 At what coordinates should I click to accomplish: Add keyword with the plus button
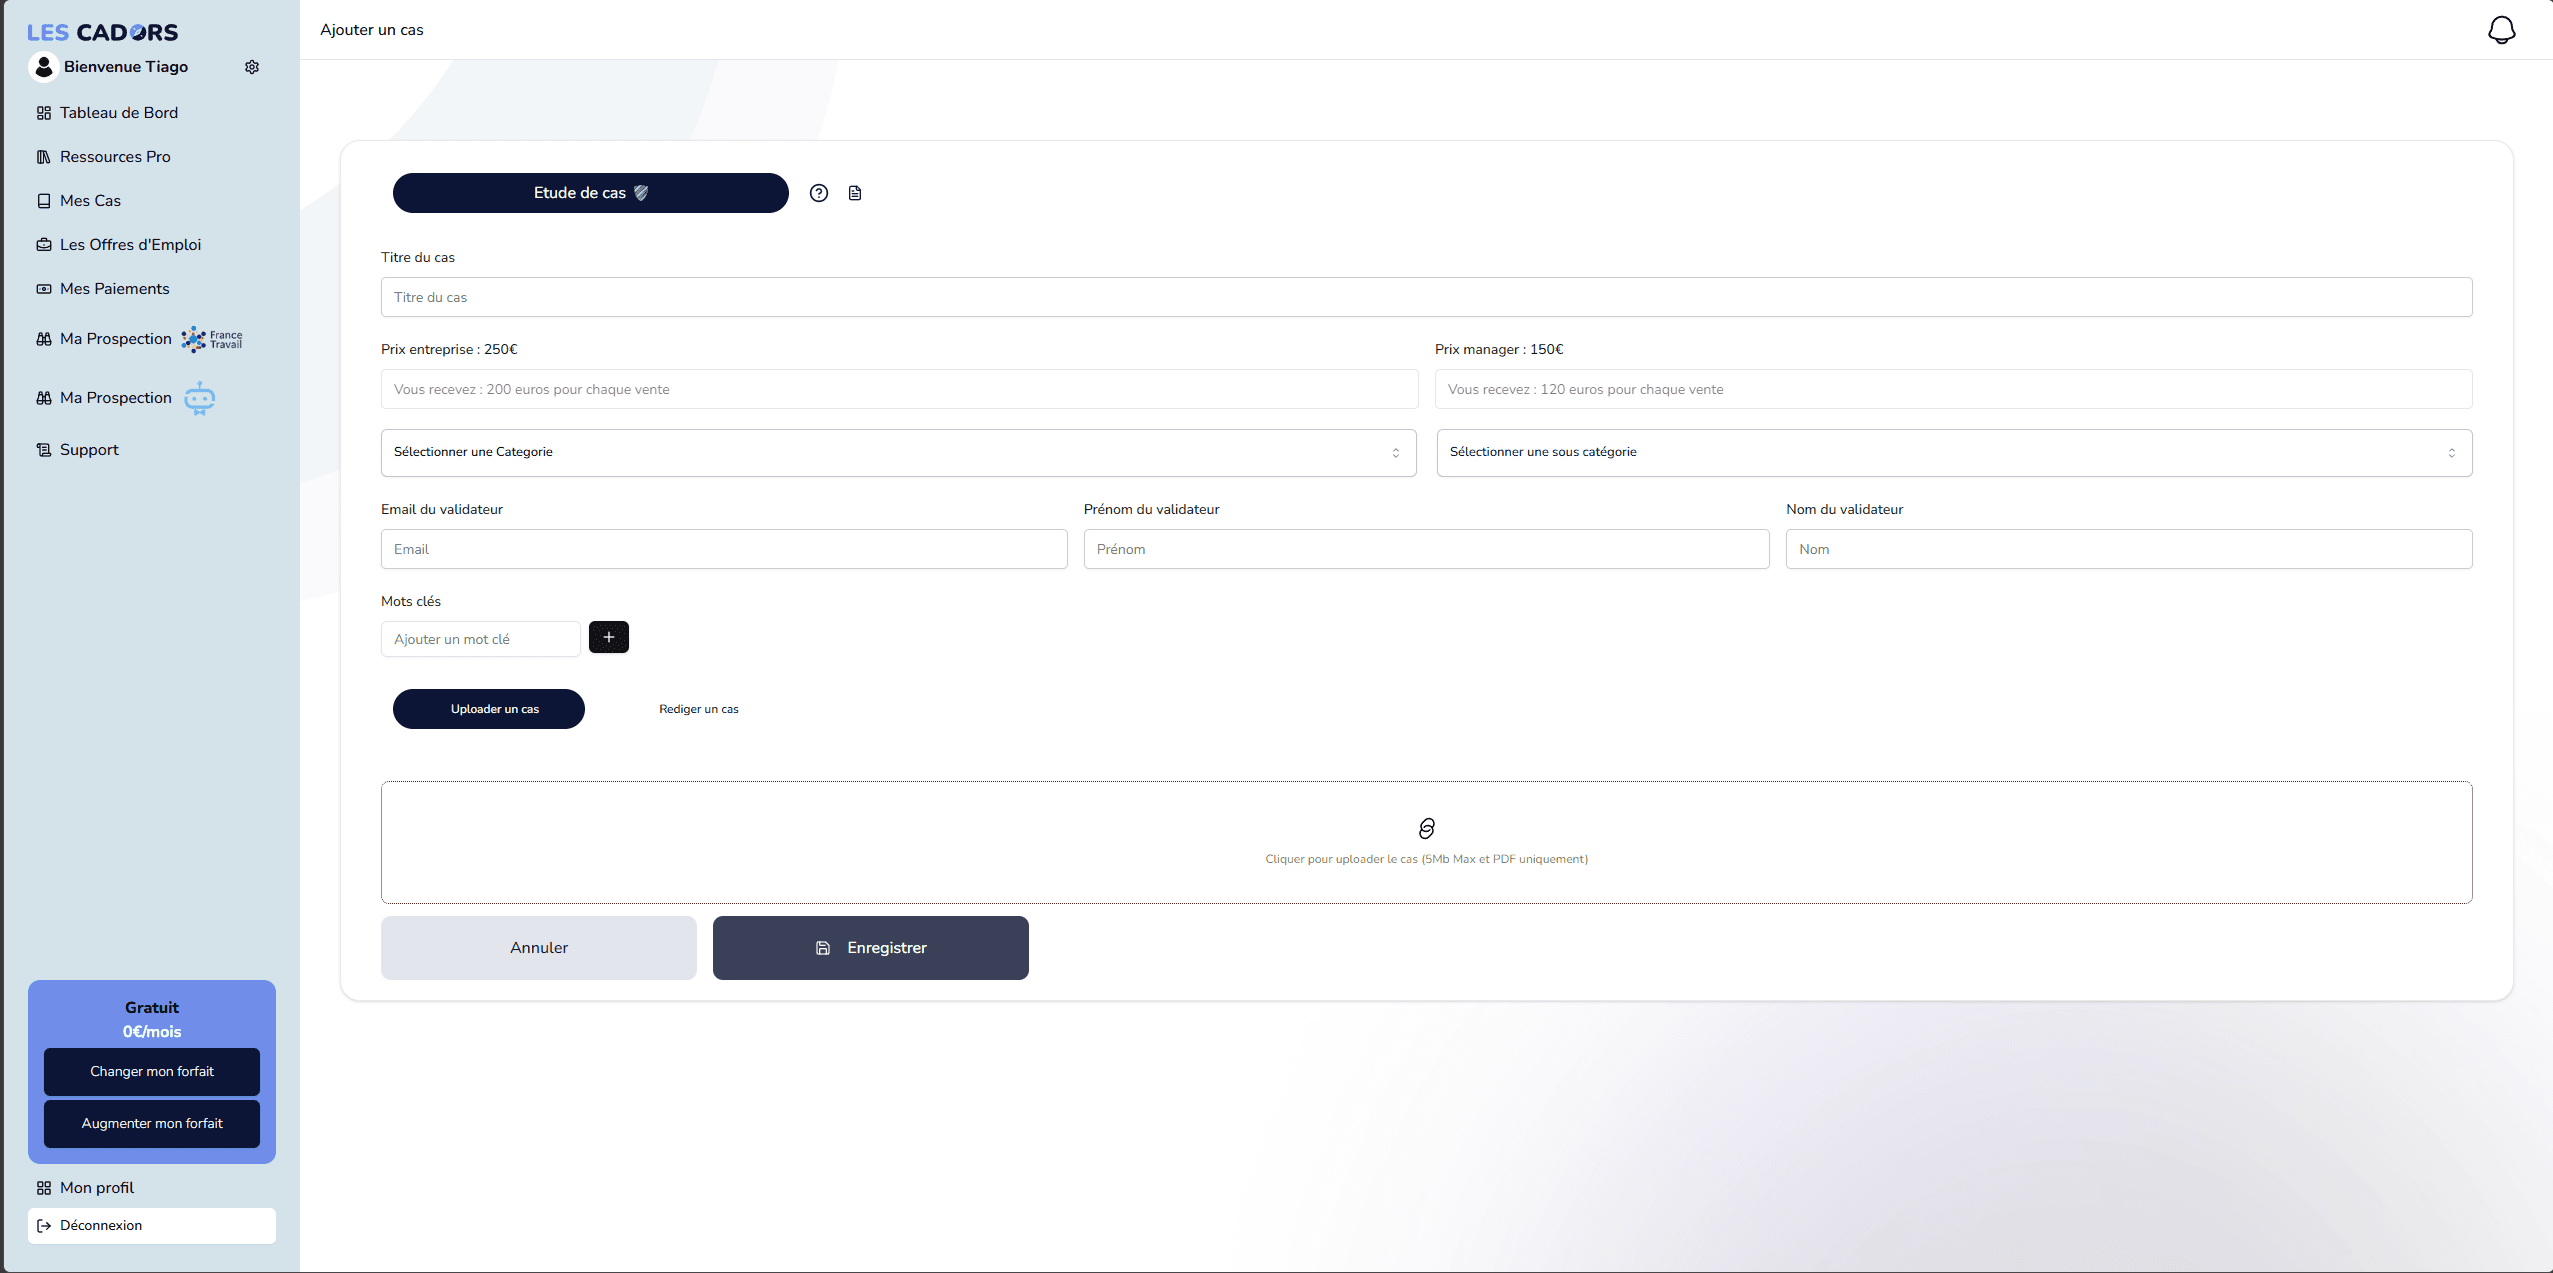coord(609,637)
